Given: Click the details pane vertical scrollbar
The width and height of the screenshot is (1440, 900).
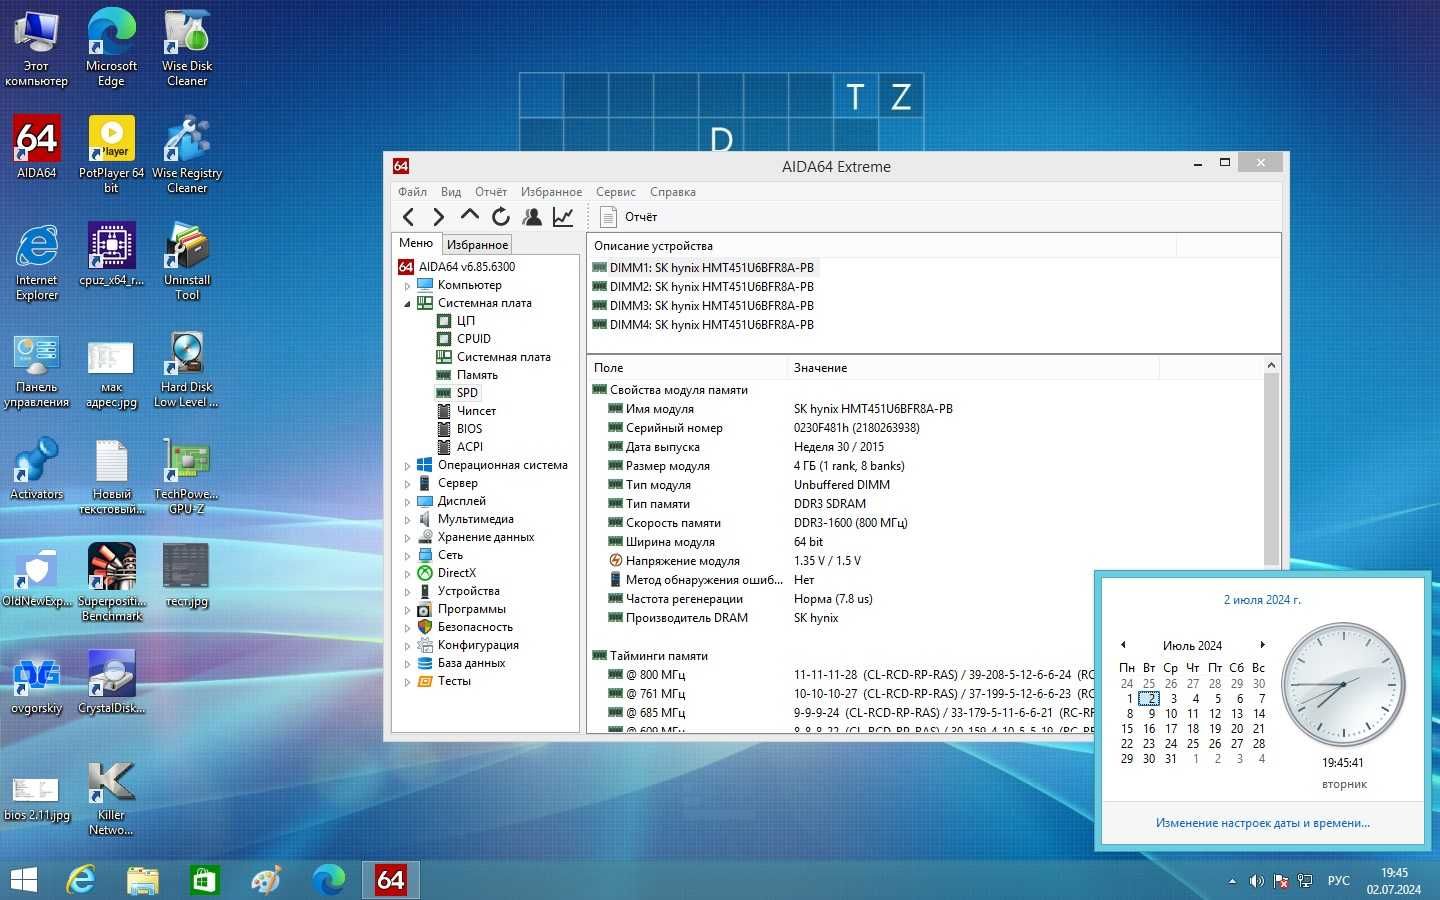Looking at the screenshot, I should [x=1272, y=470].
